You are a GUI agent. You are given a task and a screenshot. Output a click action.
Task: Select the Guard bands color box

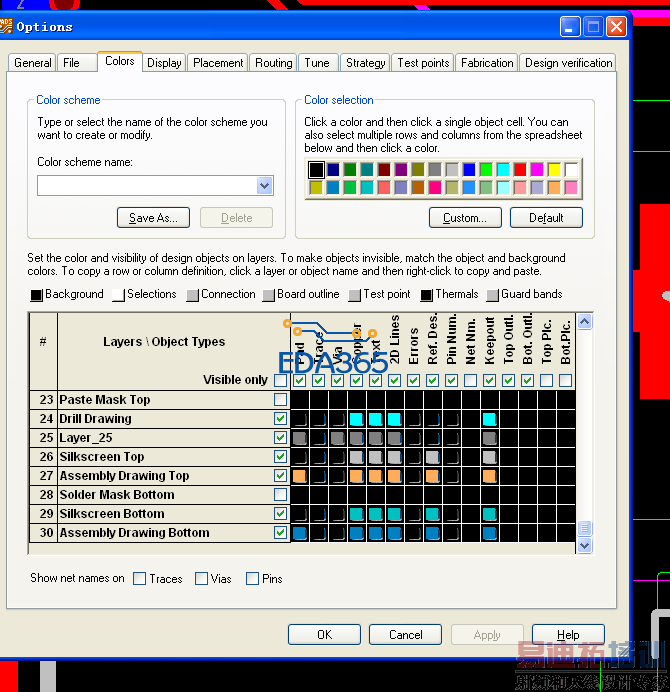point(492,295)
